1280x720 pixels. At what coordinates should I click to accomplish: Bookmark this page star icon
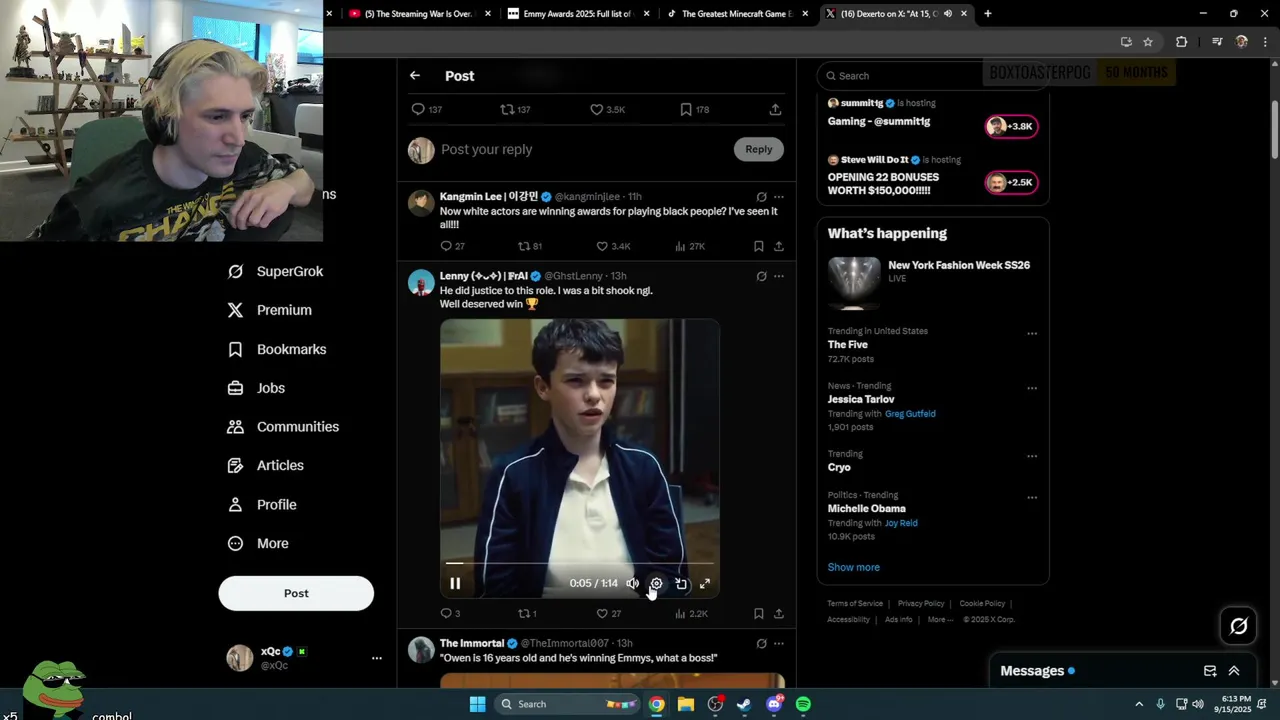1148,42
